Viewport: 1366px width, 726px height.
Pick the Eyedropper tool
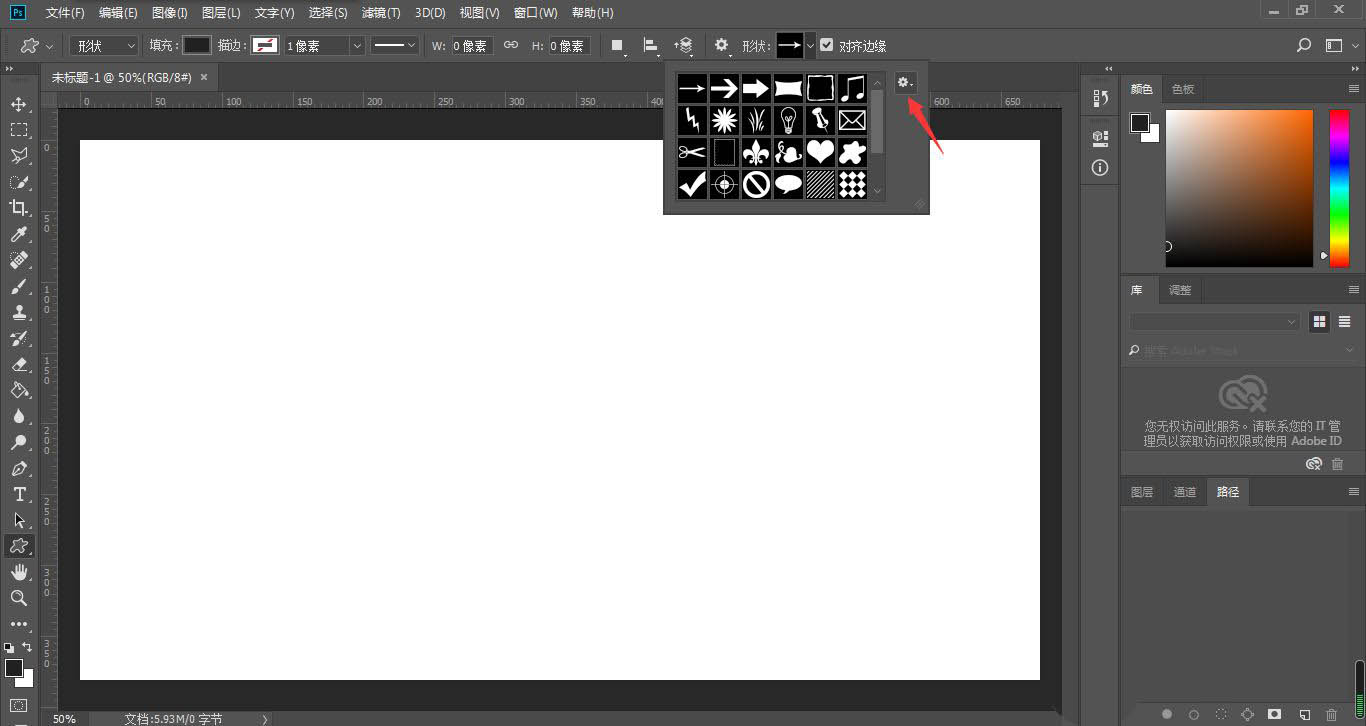pyautogui.click(x=19, y=234)
